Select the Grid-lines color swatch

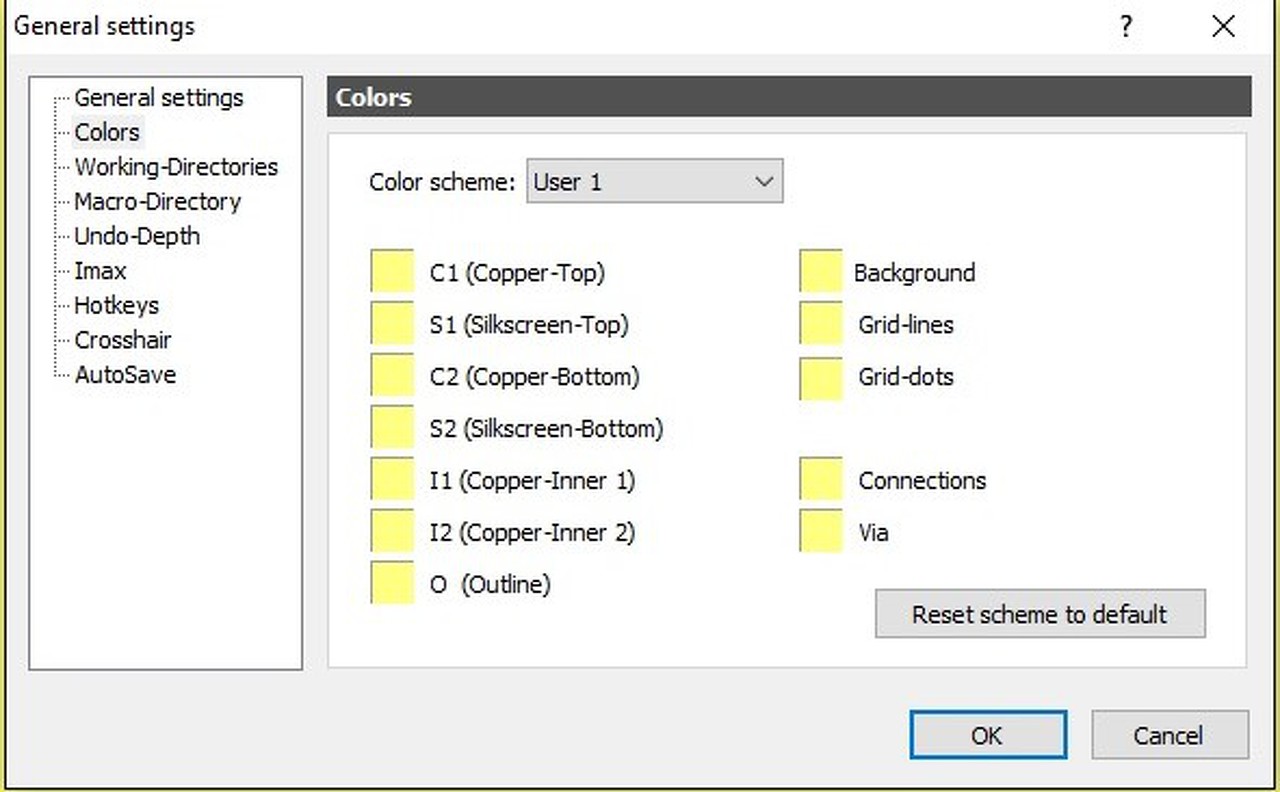coord(821,324)
